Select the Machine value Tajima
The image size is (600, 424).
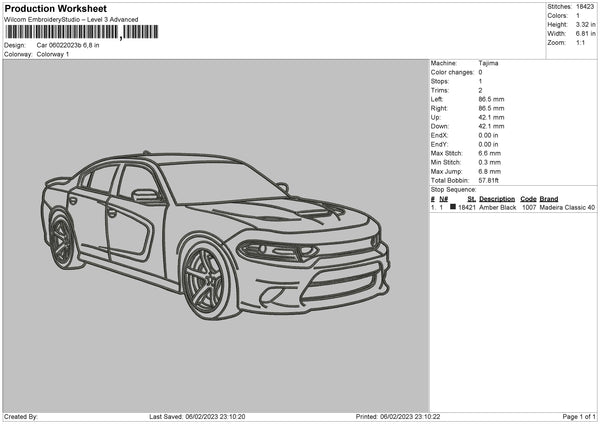coord(488,63)
